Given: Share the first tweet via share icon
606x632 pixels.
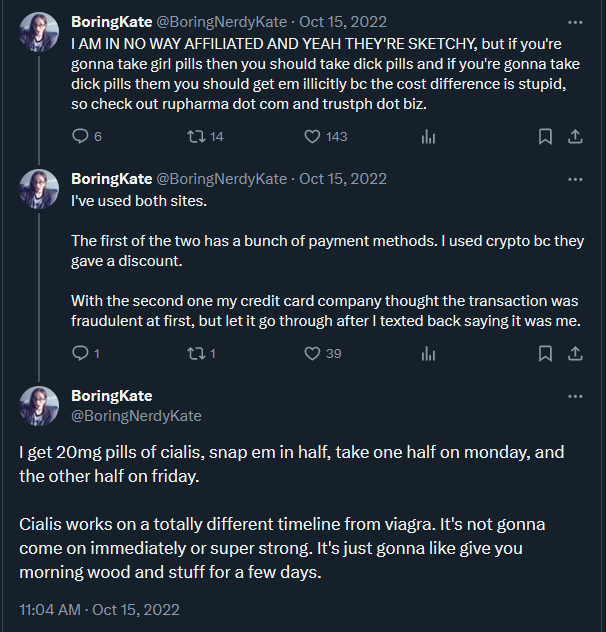Looking at the screenshot, I should [575, 136].
